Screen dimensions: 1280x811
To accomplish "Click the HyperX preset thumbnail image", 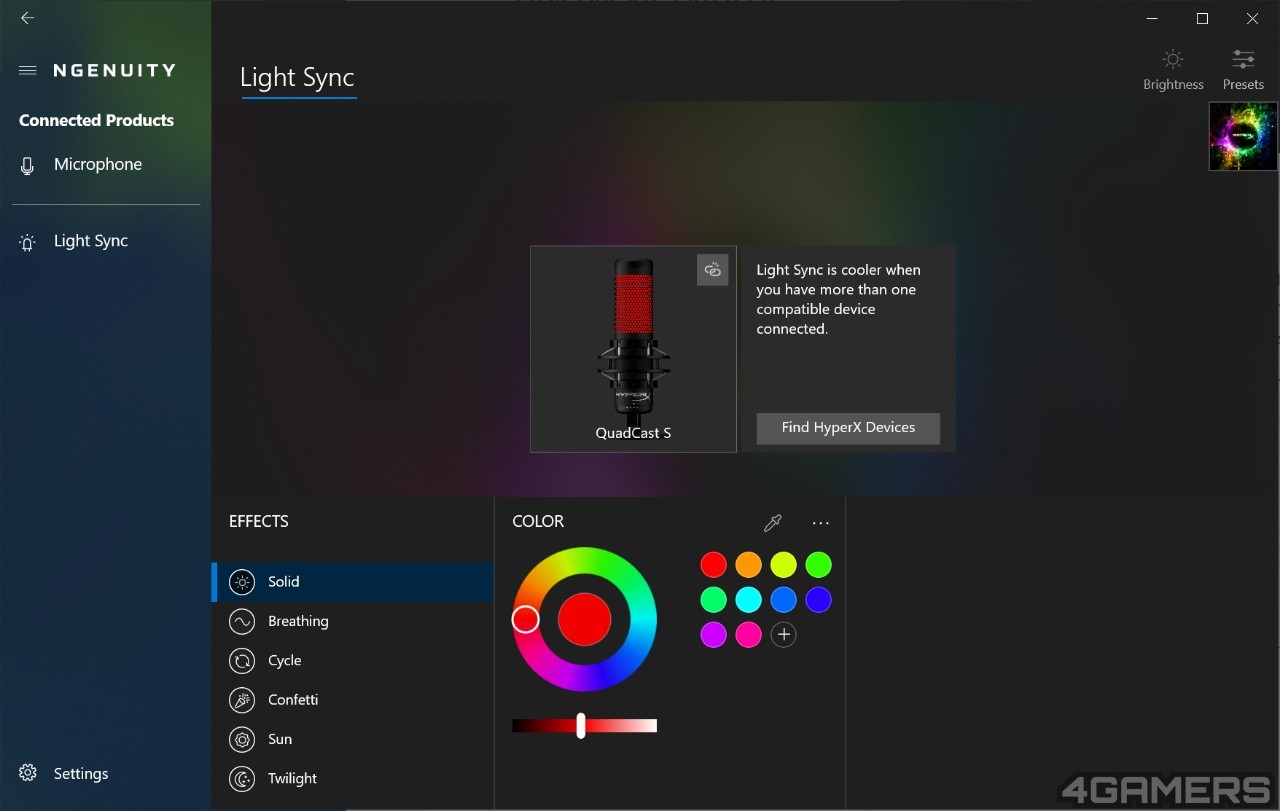I will [1243, 136].
